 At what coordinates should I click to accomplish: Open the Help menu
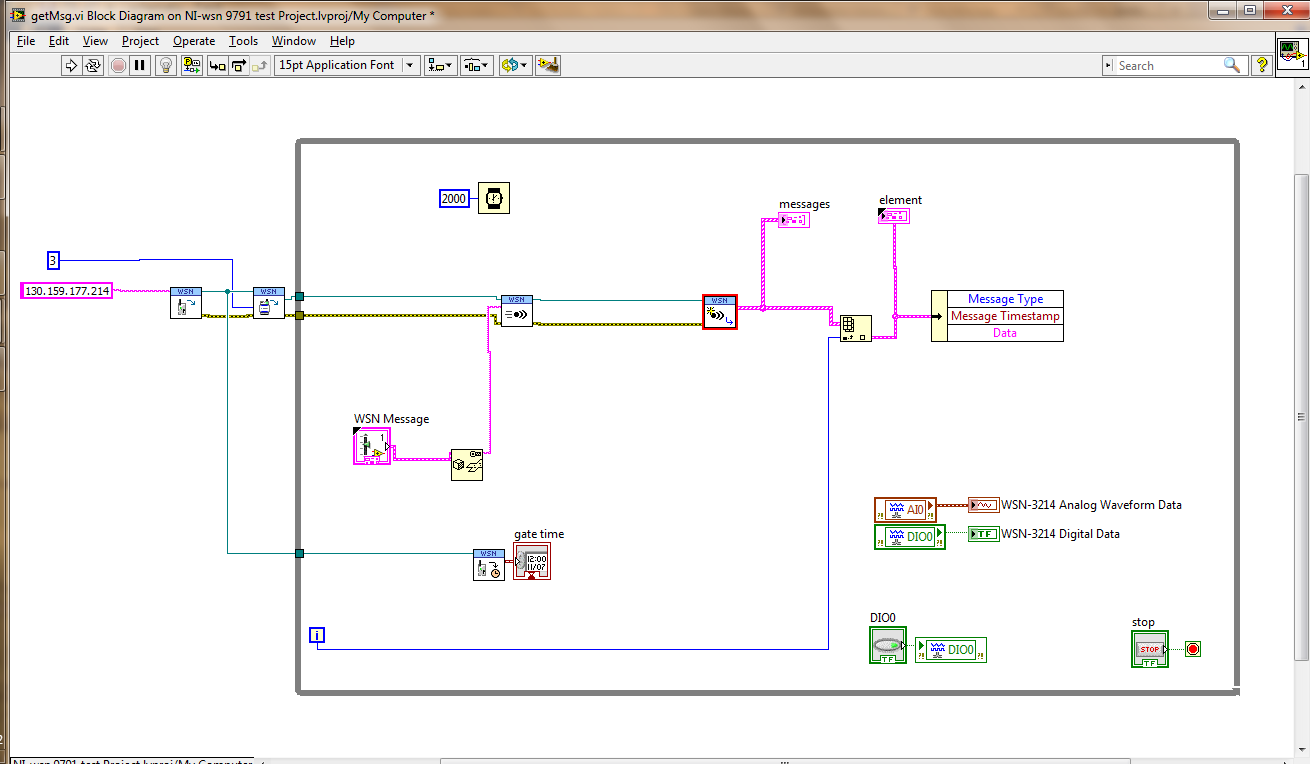(342, 41)
